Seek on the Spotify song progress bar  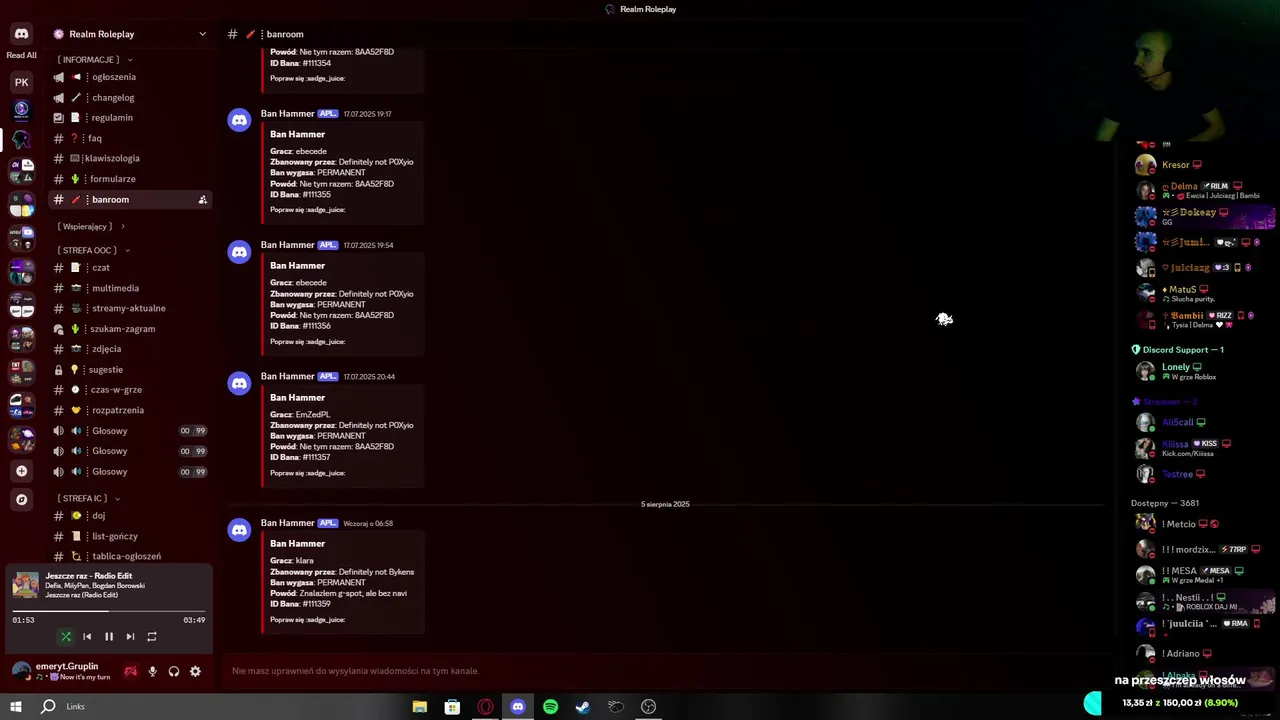109,611
